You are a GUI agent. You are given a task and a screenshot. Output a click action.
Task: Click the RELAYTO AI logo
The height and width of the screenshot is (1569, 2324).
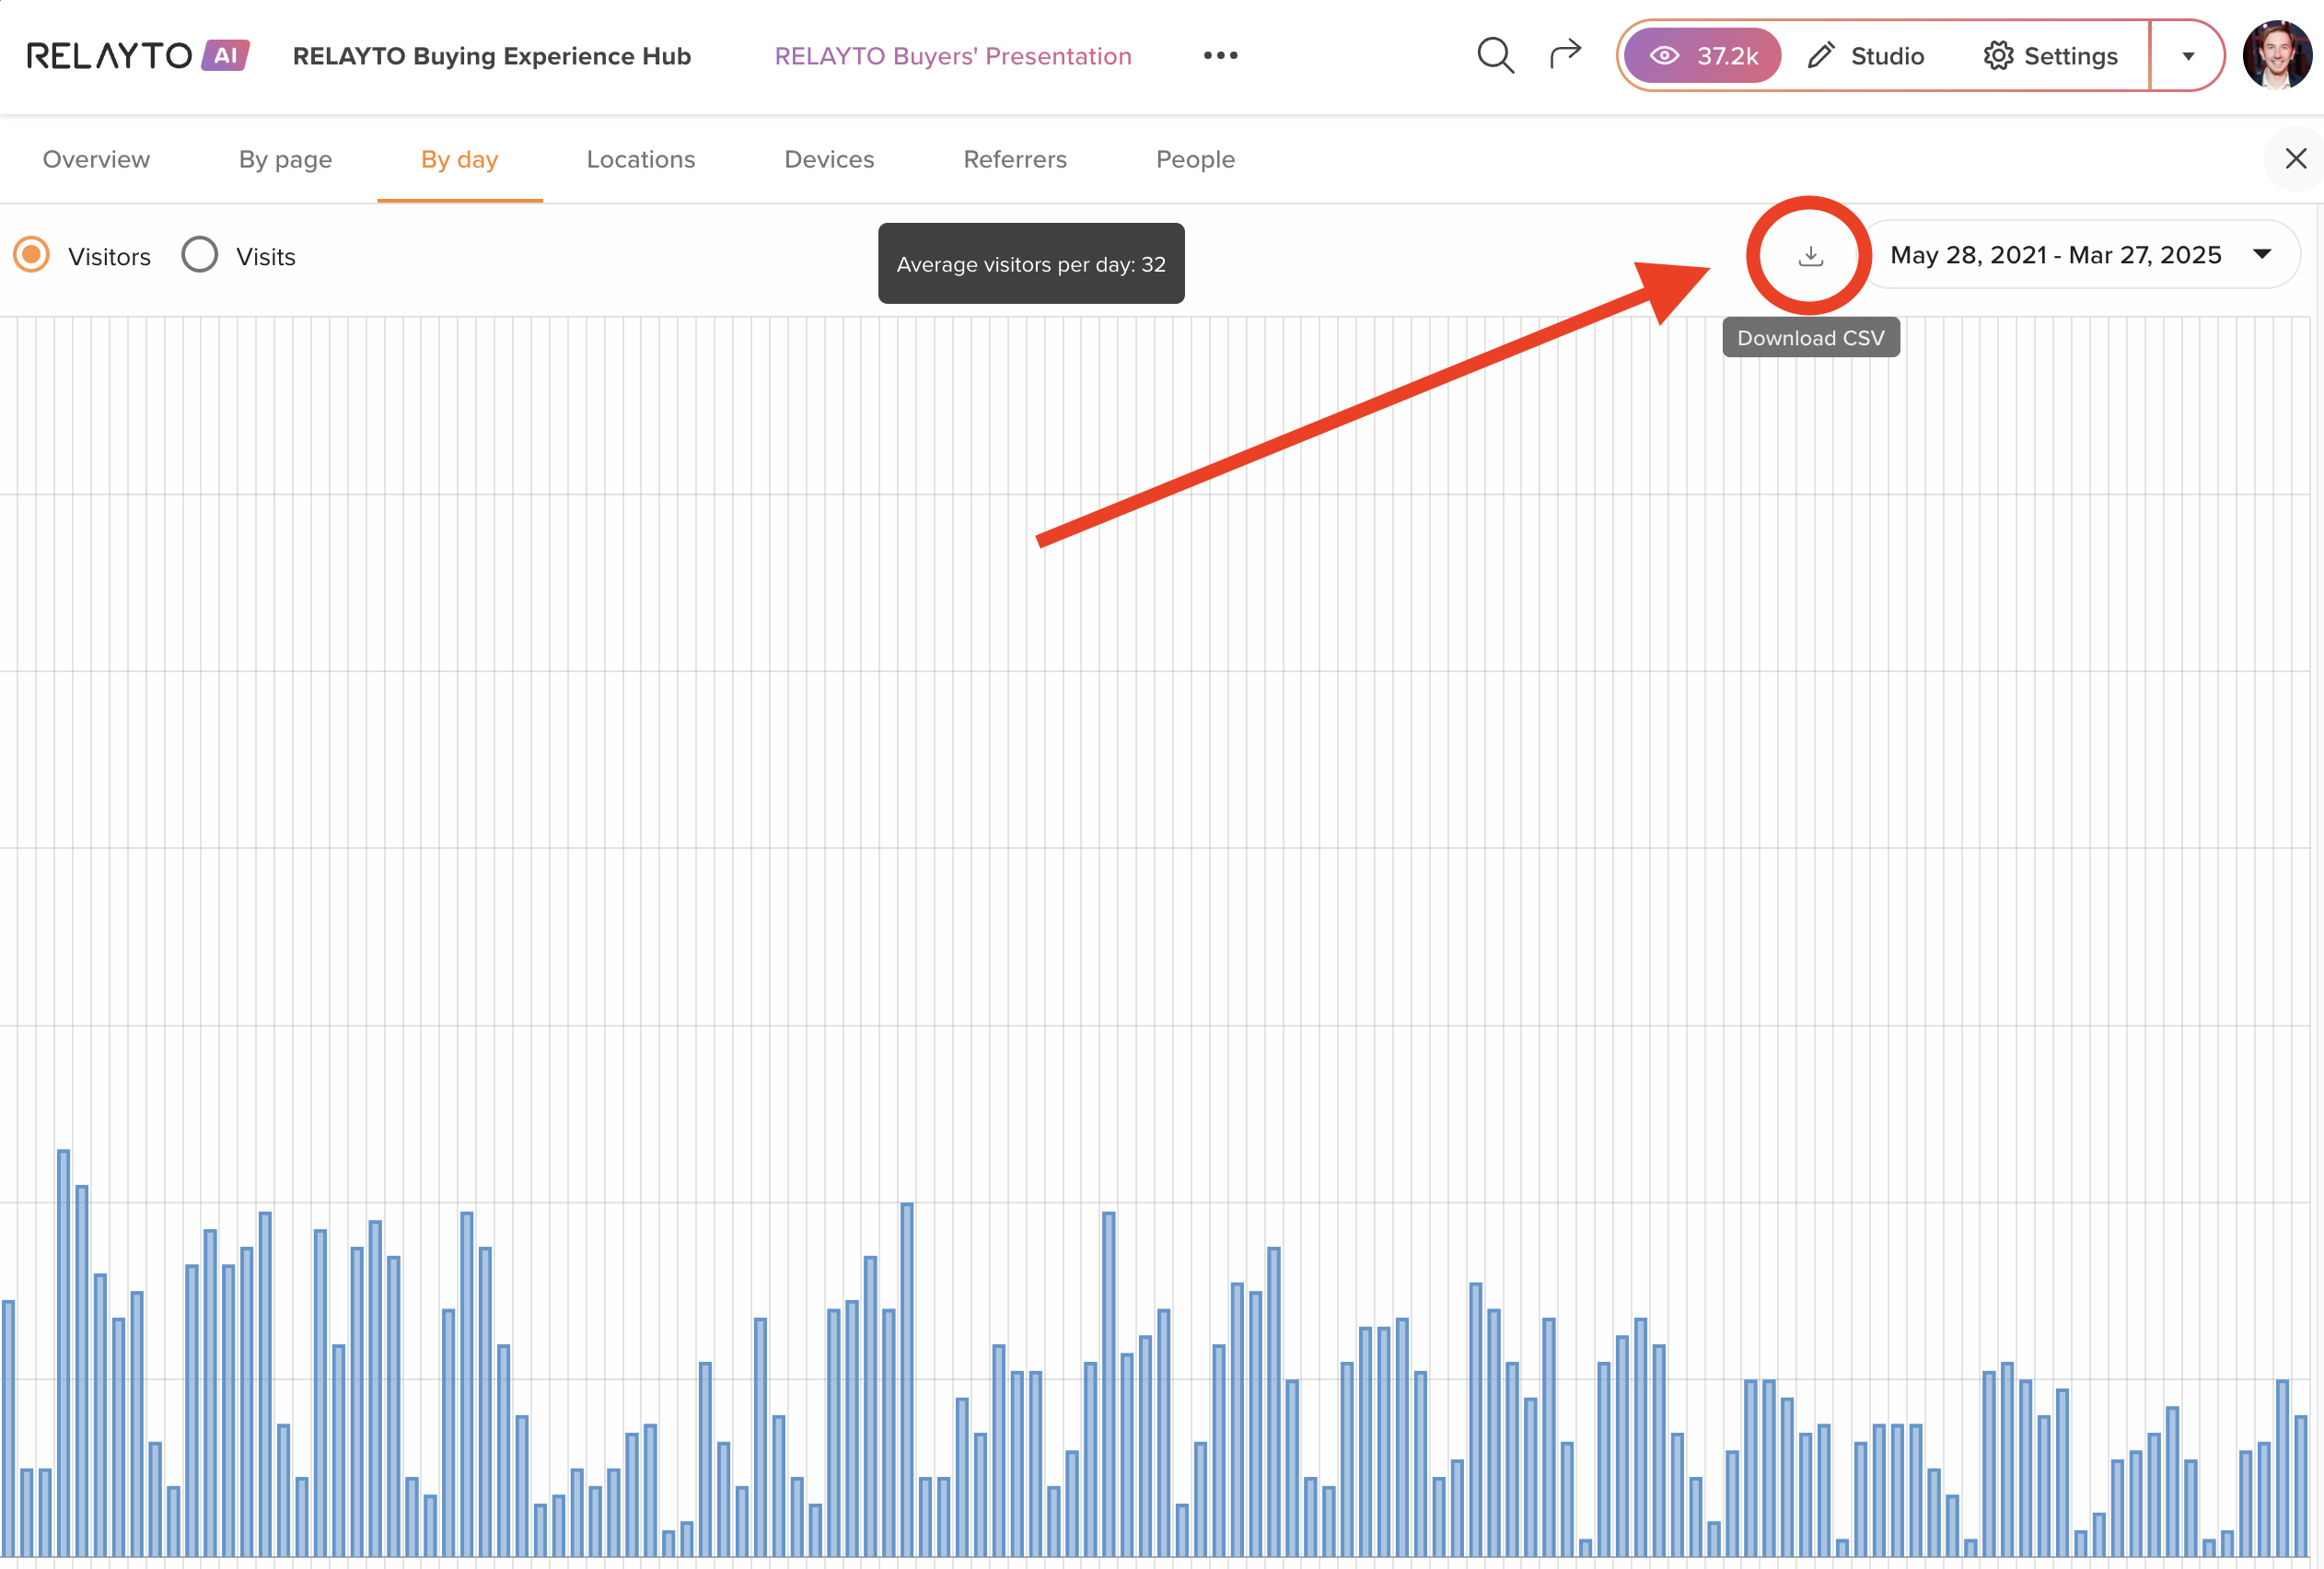point(137,56)
